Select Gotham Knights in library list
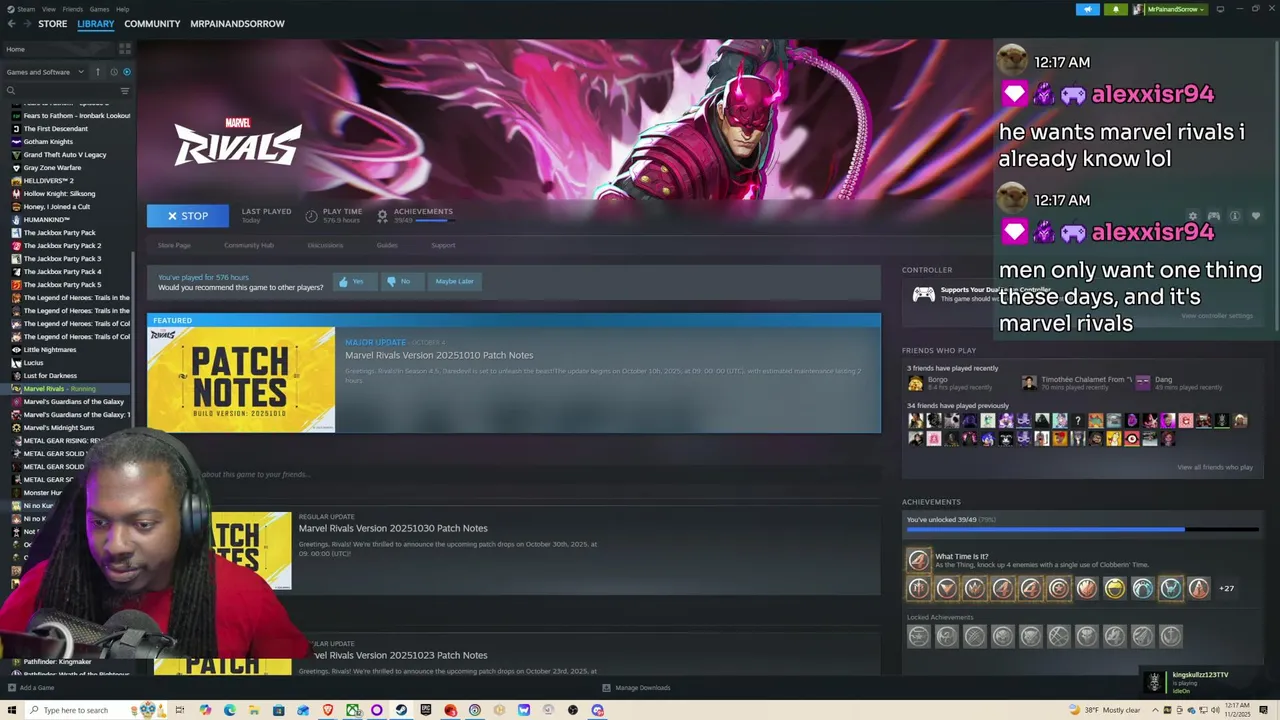Image resolution: width=1280 pixels, height=720 pixels. [48, 141]
